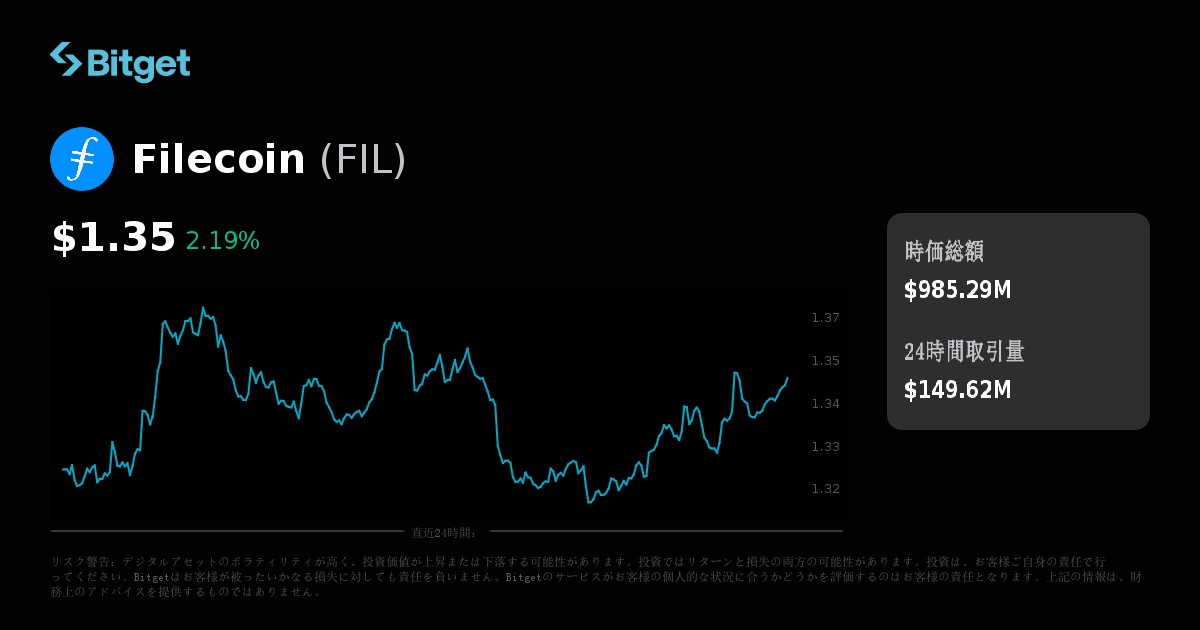This screenshot has width=1200, height=630.
Task: Expand the 直近24時間 chart range label
Action: 441,521
